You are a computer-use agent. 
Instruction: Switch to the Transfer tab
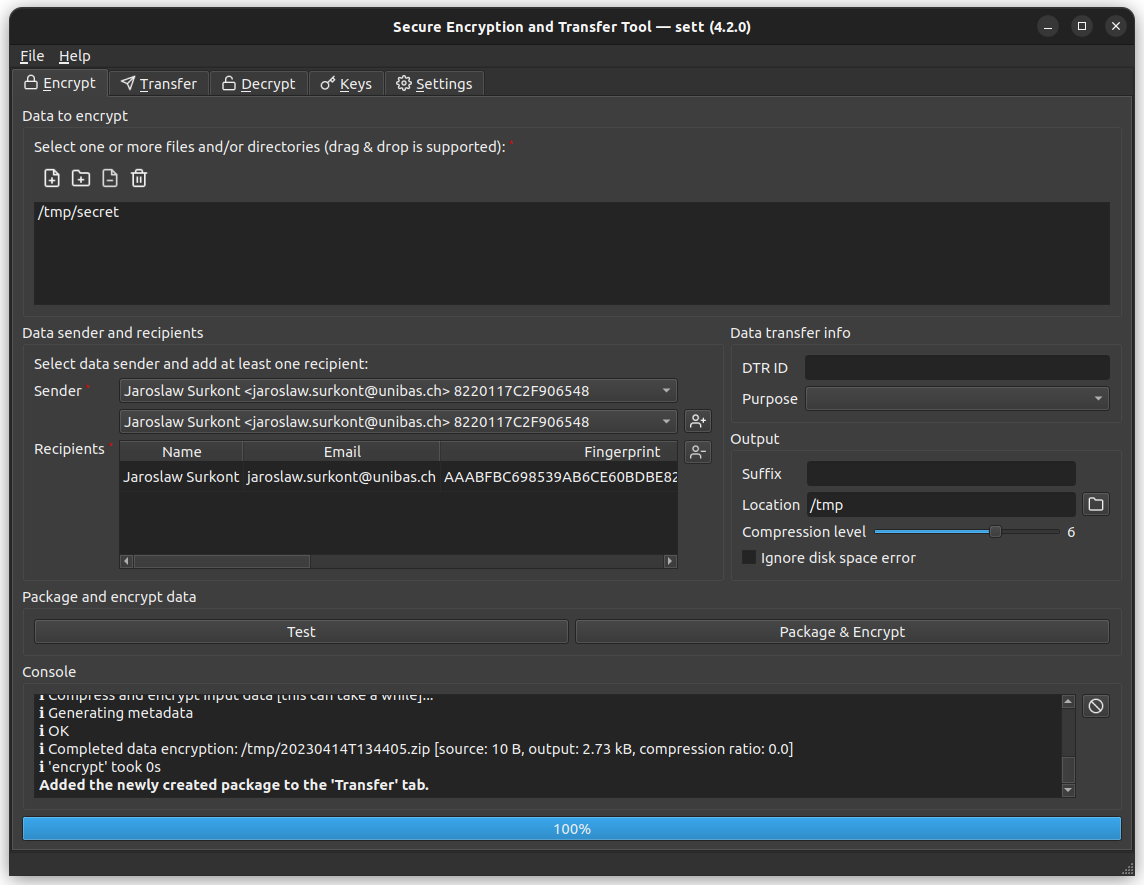[x=158, y=84]
